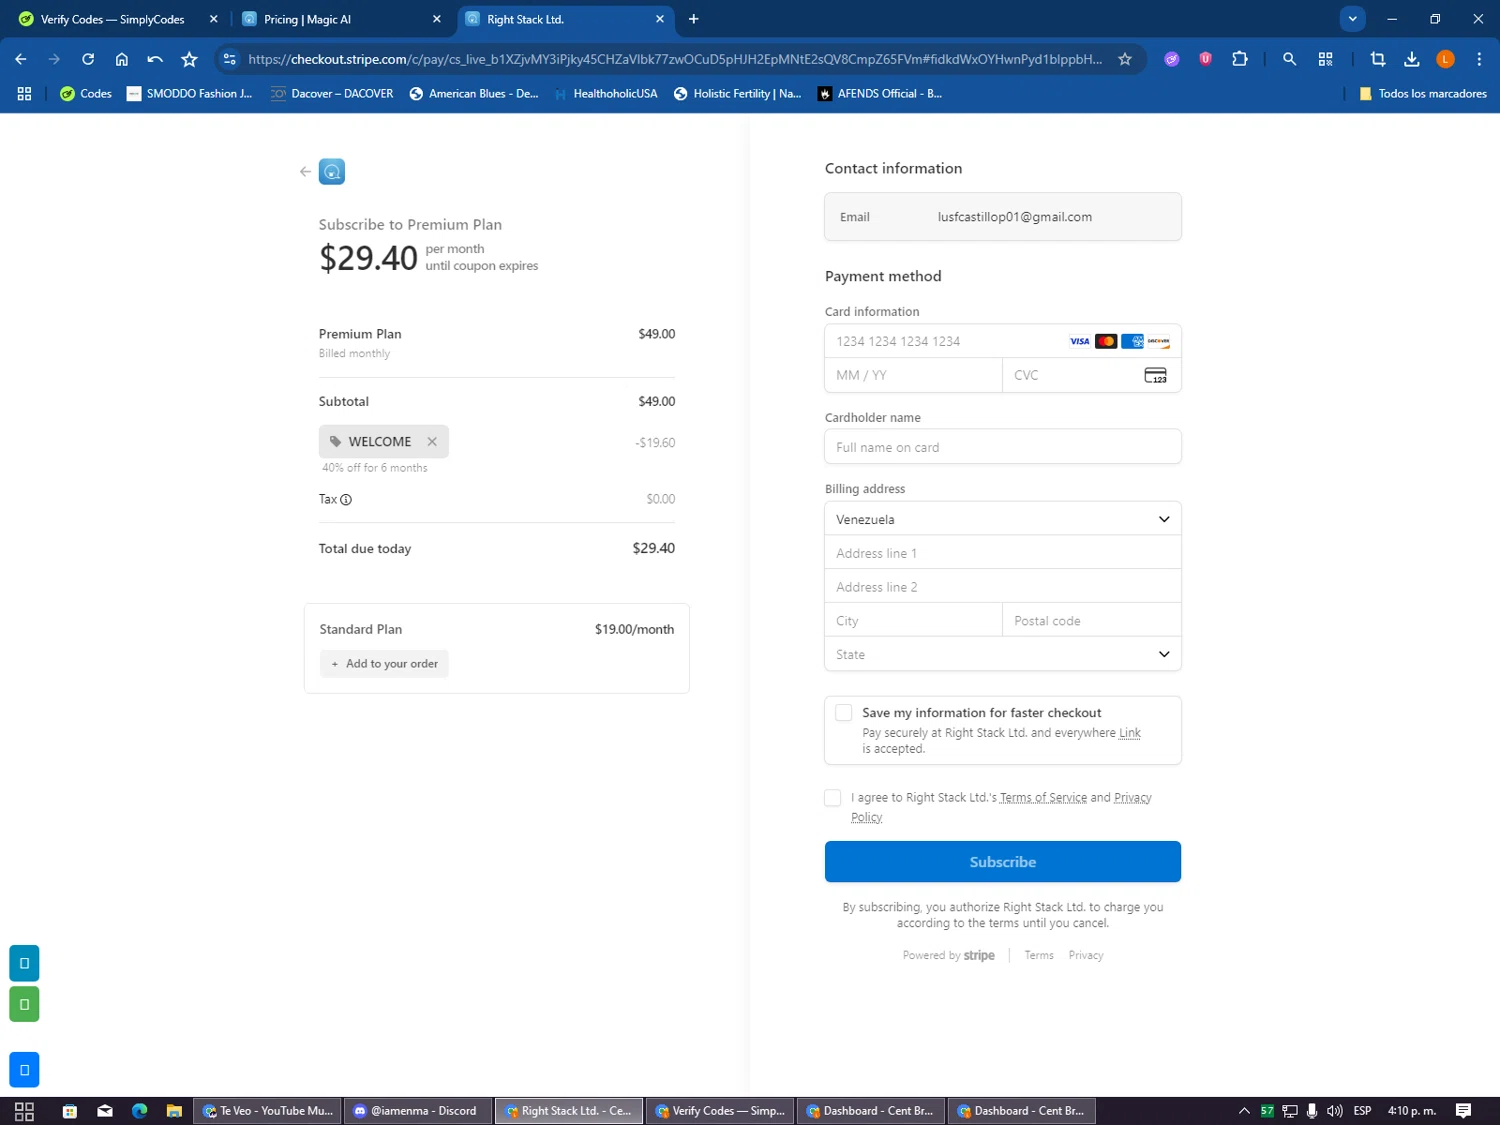Open the browser three-dot menu
1500x1125 pixels.
1479,59
